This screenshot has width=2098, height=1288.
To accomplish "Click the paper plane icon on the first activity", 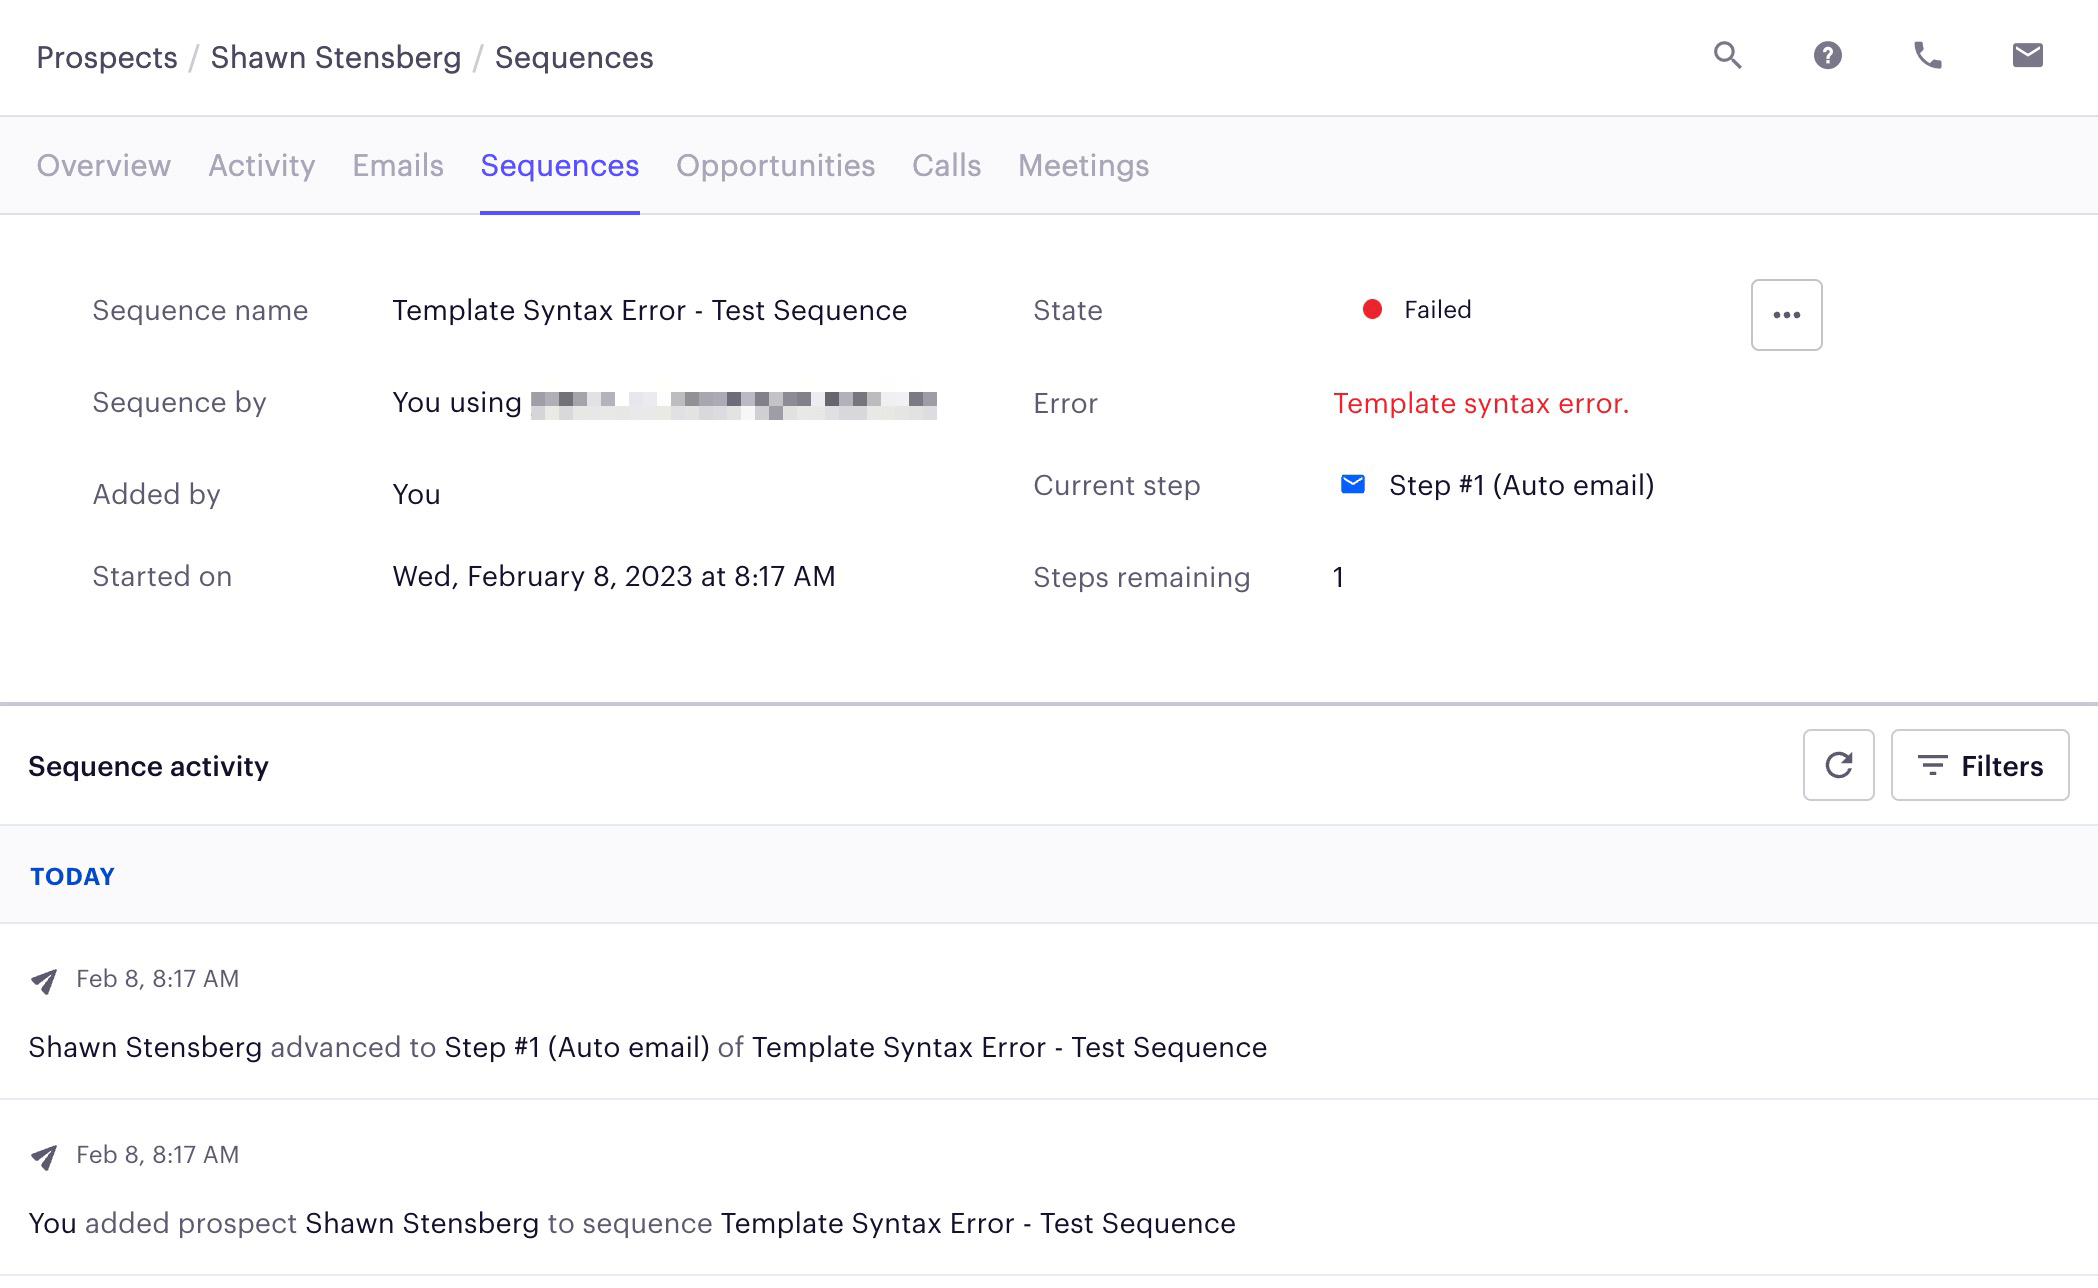I will (x=44, y=981).
